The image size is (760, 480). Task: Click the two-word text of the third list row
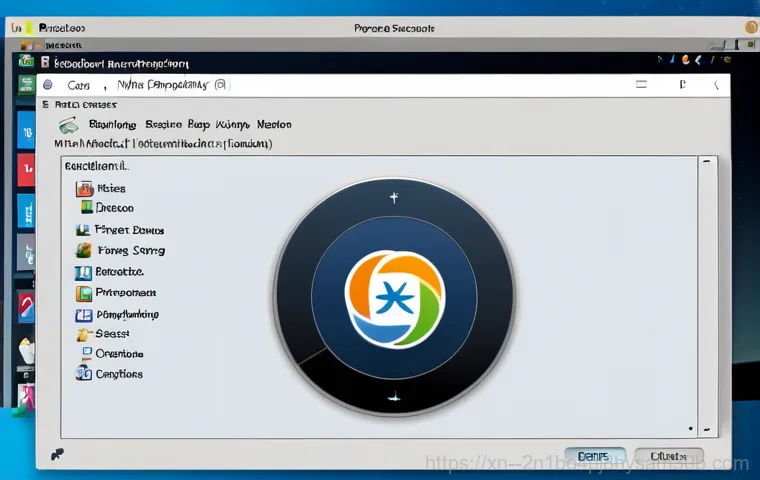coord(129,230)
